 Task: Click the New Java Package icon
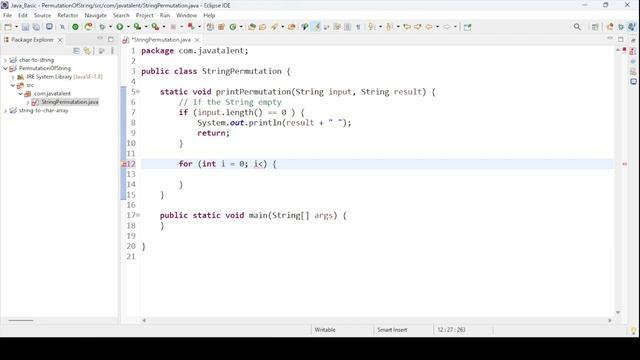pos(221,27)
